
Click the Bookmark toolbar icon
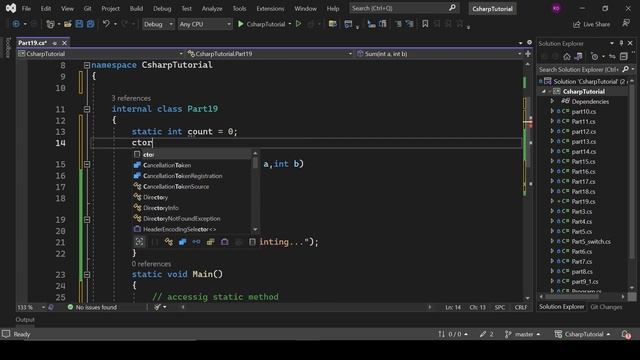click(425, 24)
